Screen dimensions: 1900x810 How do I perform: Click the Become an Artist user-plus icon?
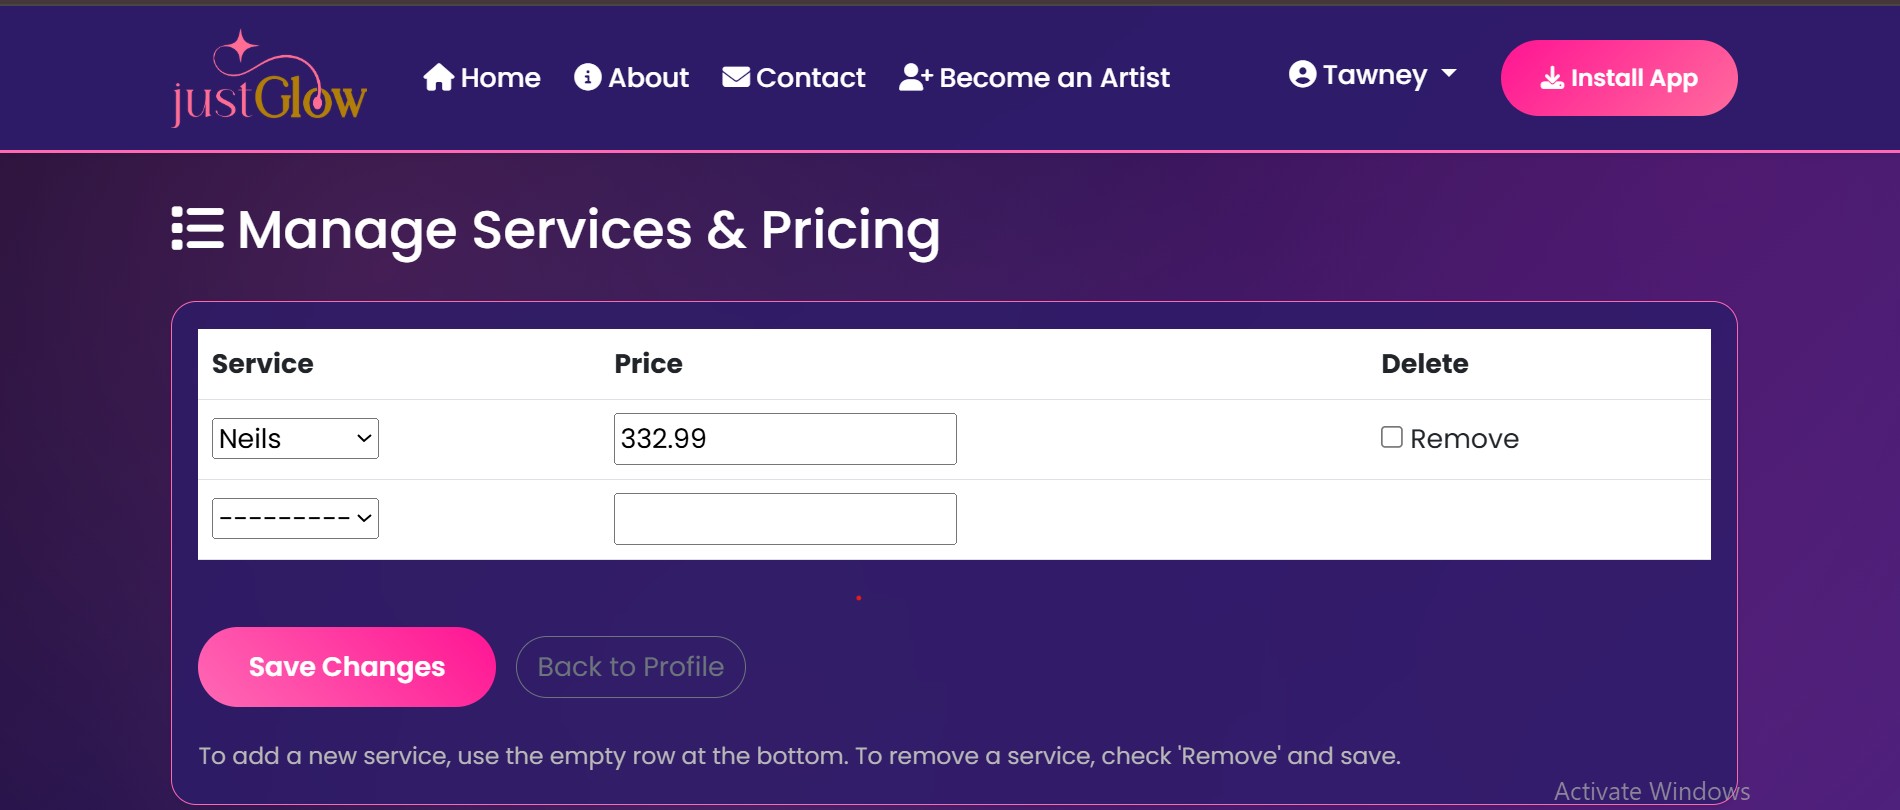pos(915,77)
